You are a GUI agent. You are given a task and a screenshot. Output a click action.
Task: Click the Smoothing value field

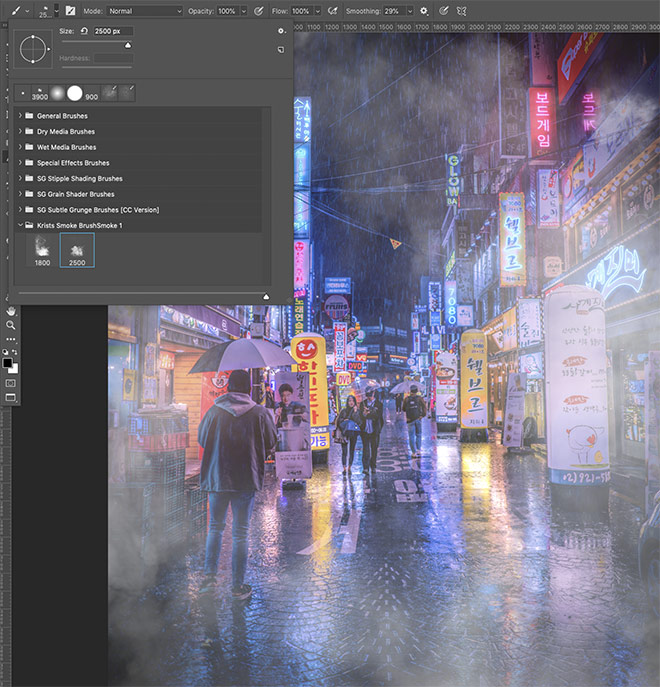(x=394, y=11)
